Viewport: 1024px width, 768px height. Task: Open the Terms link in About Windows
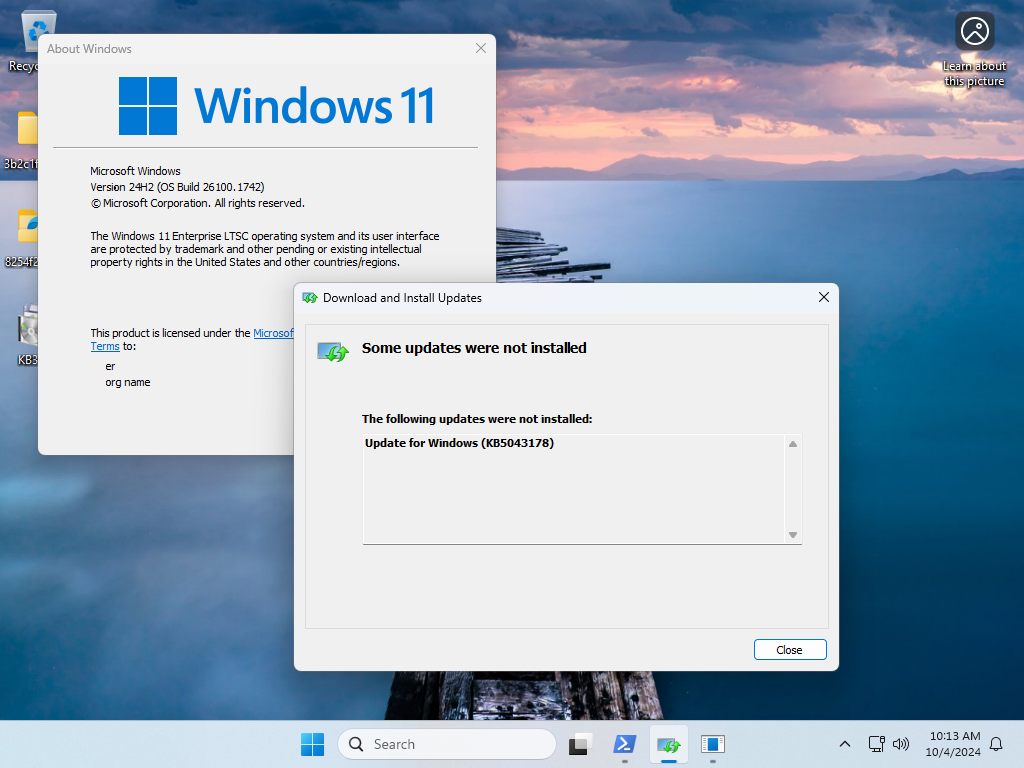(x=105, y=347)
